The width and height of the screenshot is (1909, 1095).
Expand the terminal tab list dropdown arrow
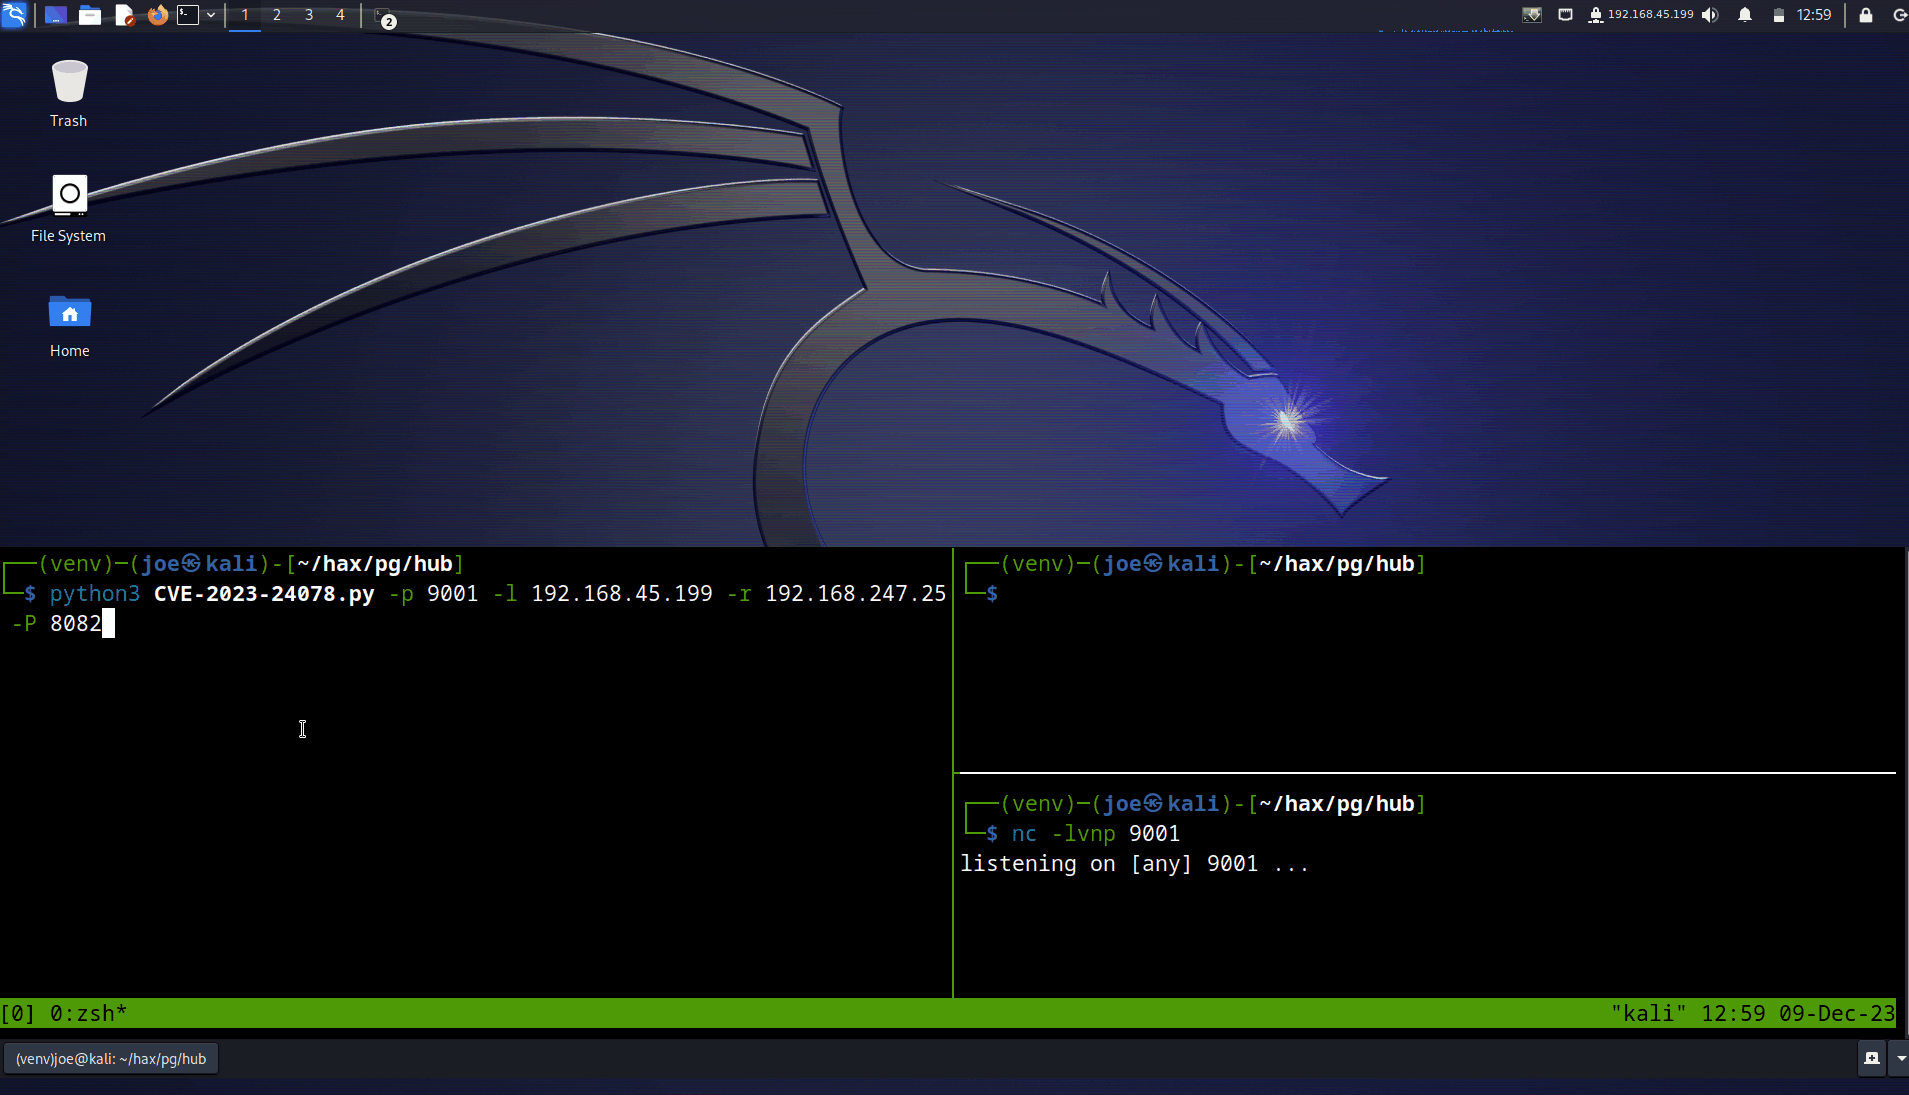(1900, 1058)
